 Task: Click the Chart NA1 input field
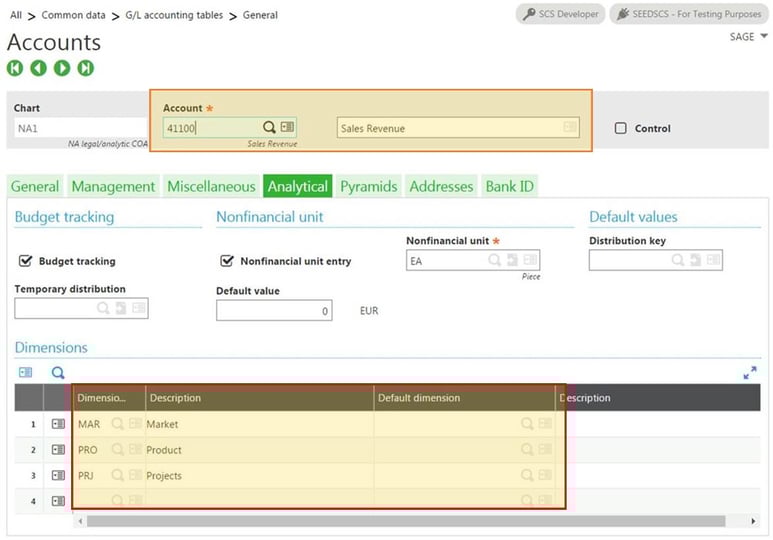coord(80,128)
